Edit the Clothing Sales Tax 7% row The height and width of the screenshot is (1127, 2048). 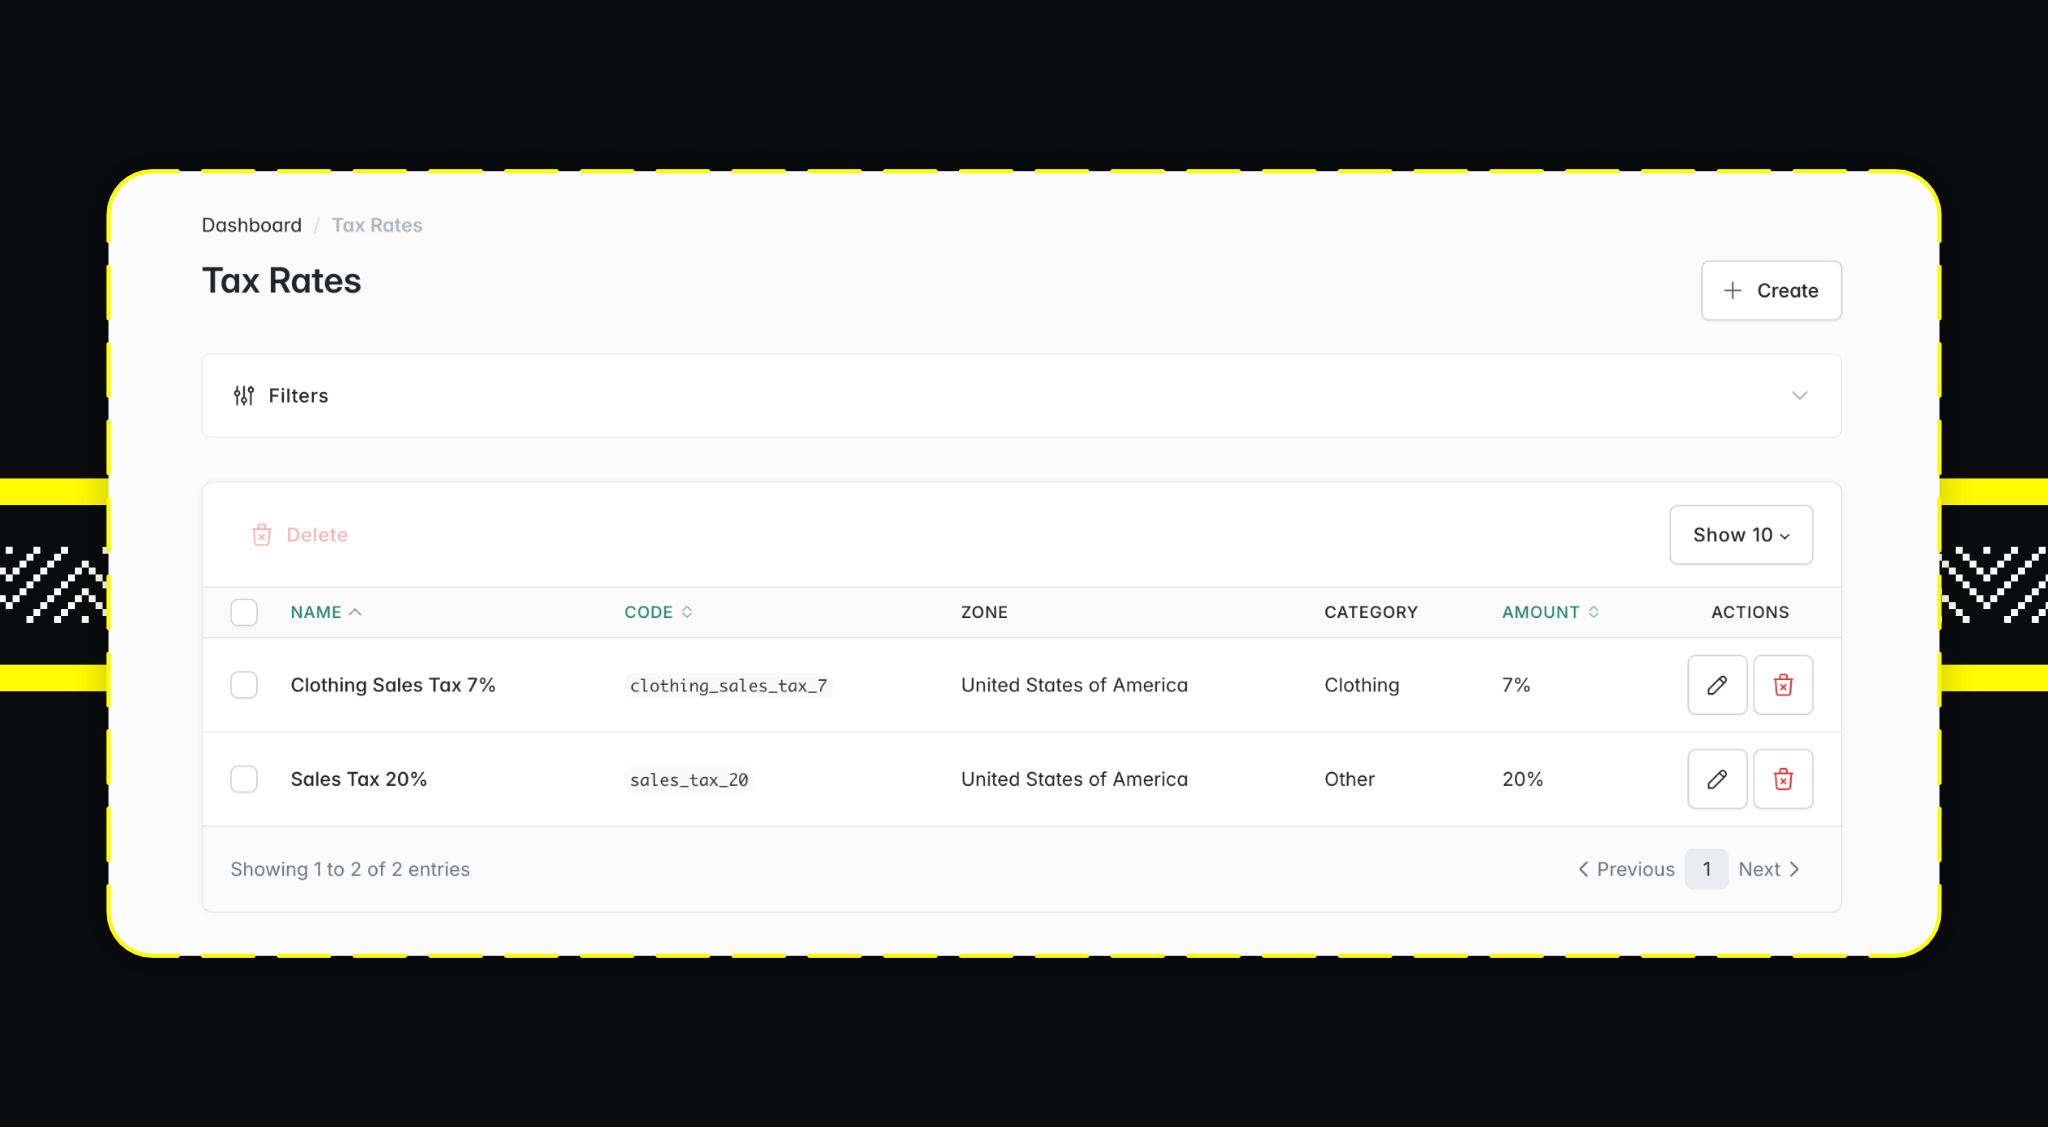[x=1717, y=685]
